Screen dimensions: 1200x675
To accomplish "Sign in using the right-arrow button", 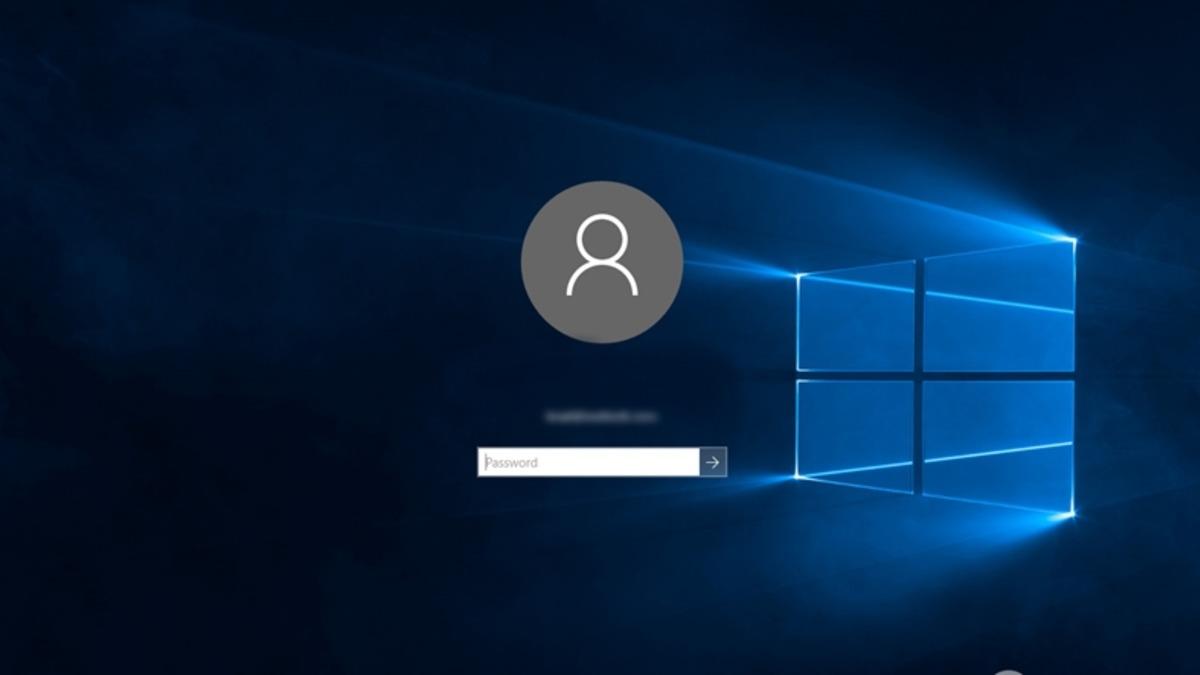I will tap(713, 462).
